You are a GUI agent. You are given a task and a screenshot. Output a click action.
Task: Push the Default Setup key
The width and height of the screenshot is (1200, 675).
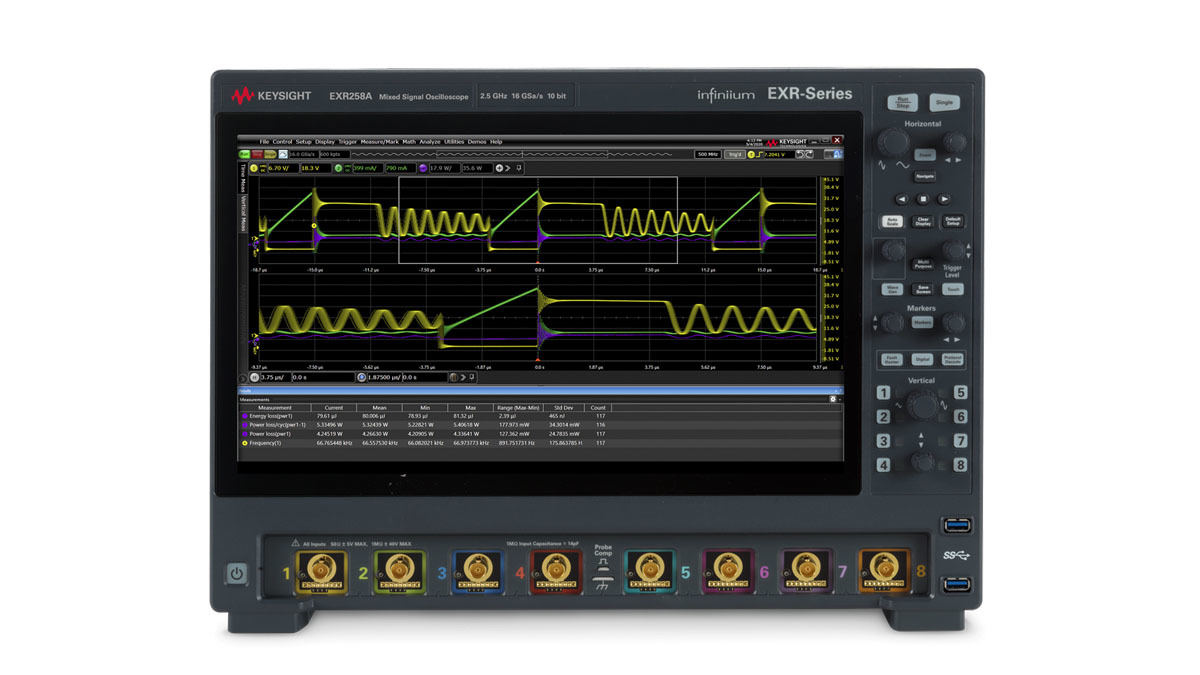953,221
